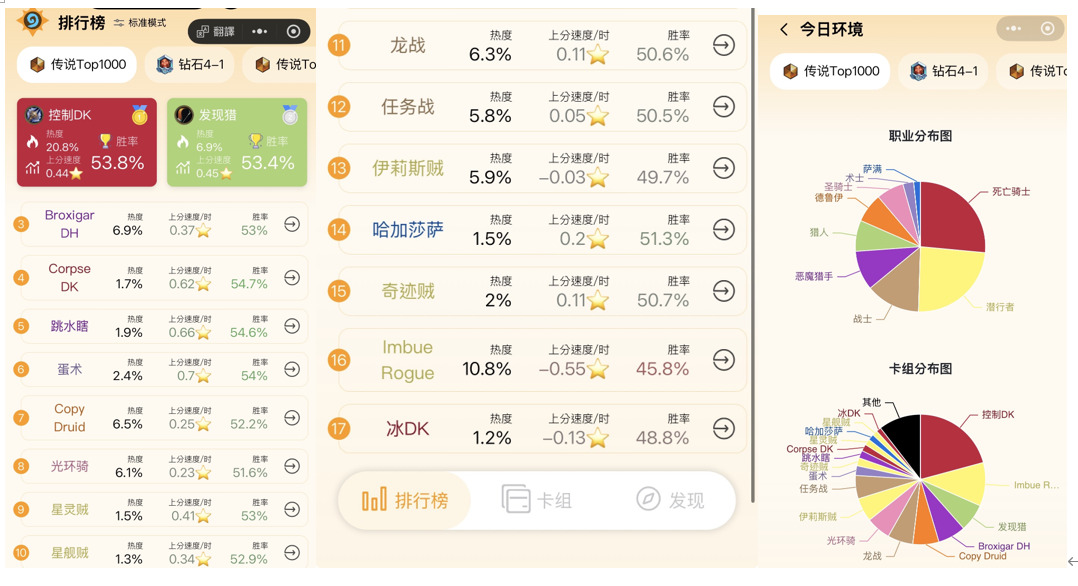Click the trophy icon on 发现猎 card
The height and width of the screenshot is (586, 1078).
coord(255,141)
